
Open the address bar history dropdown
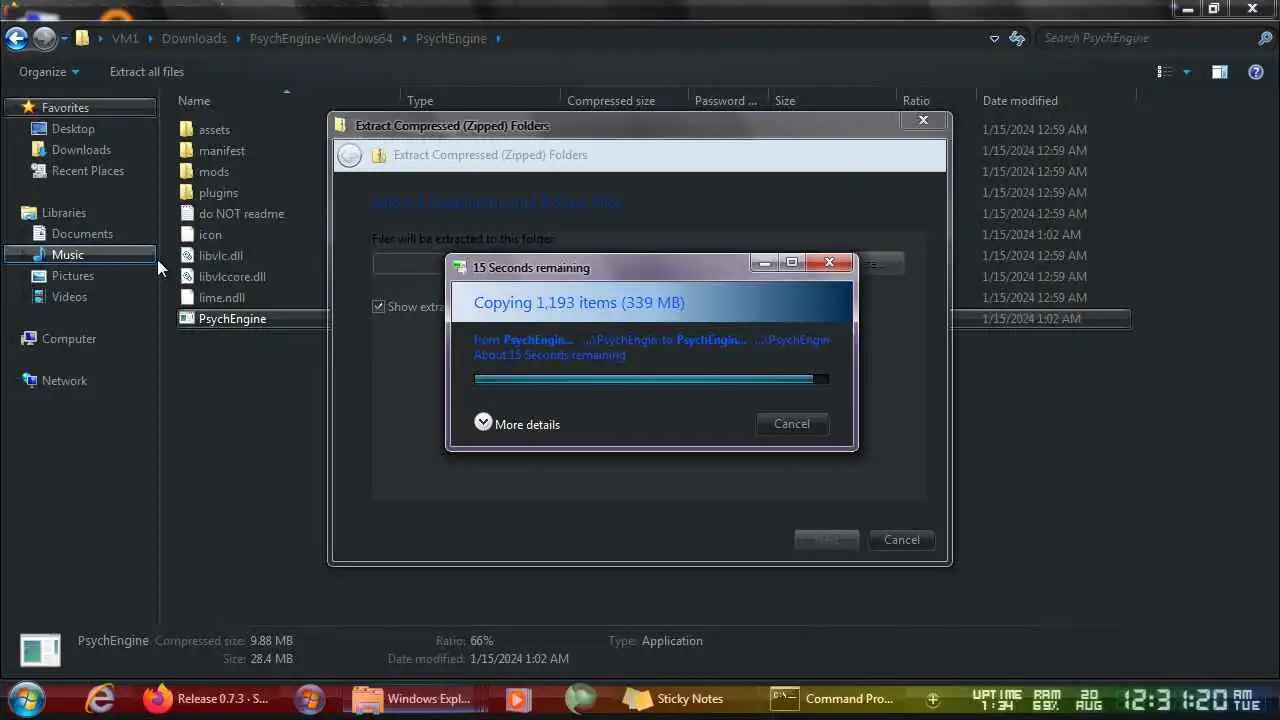point(994,38)
